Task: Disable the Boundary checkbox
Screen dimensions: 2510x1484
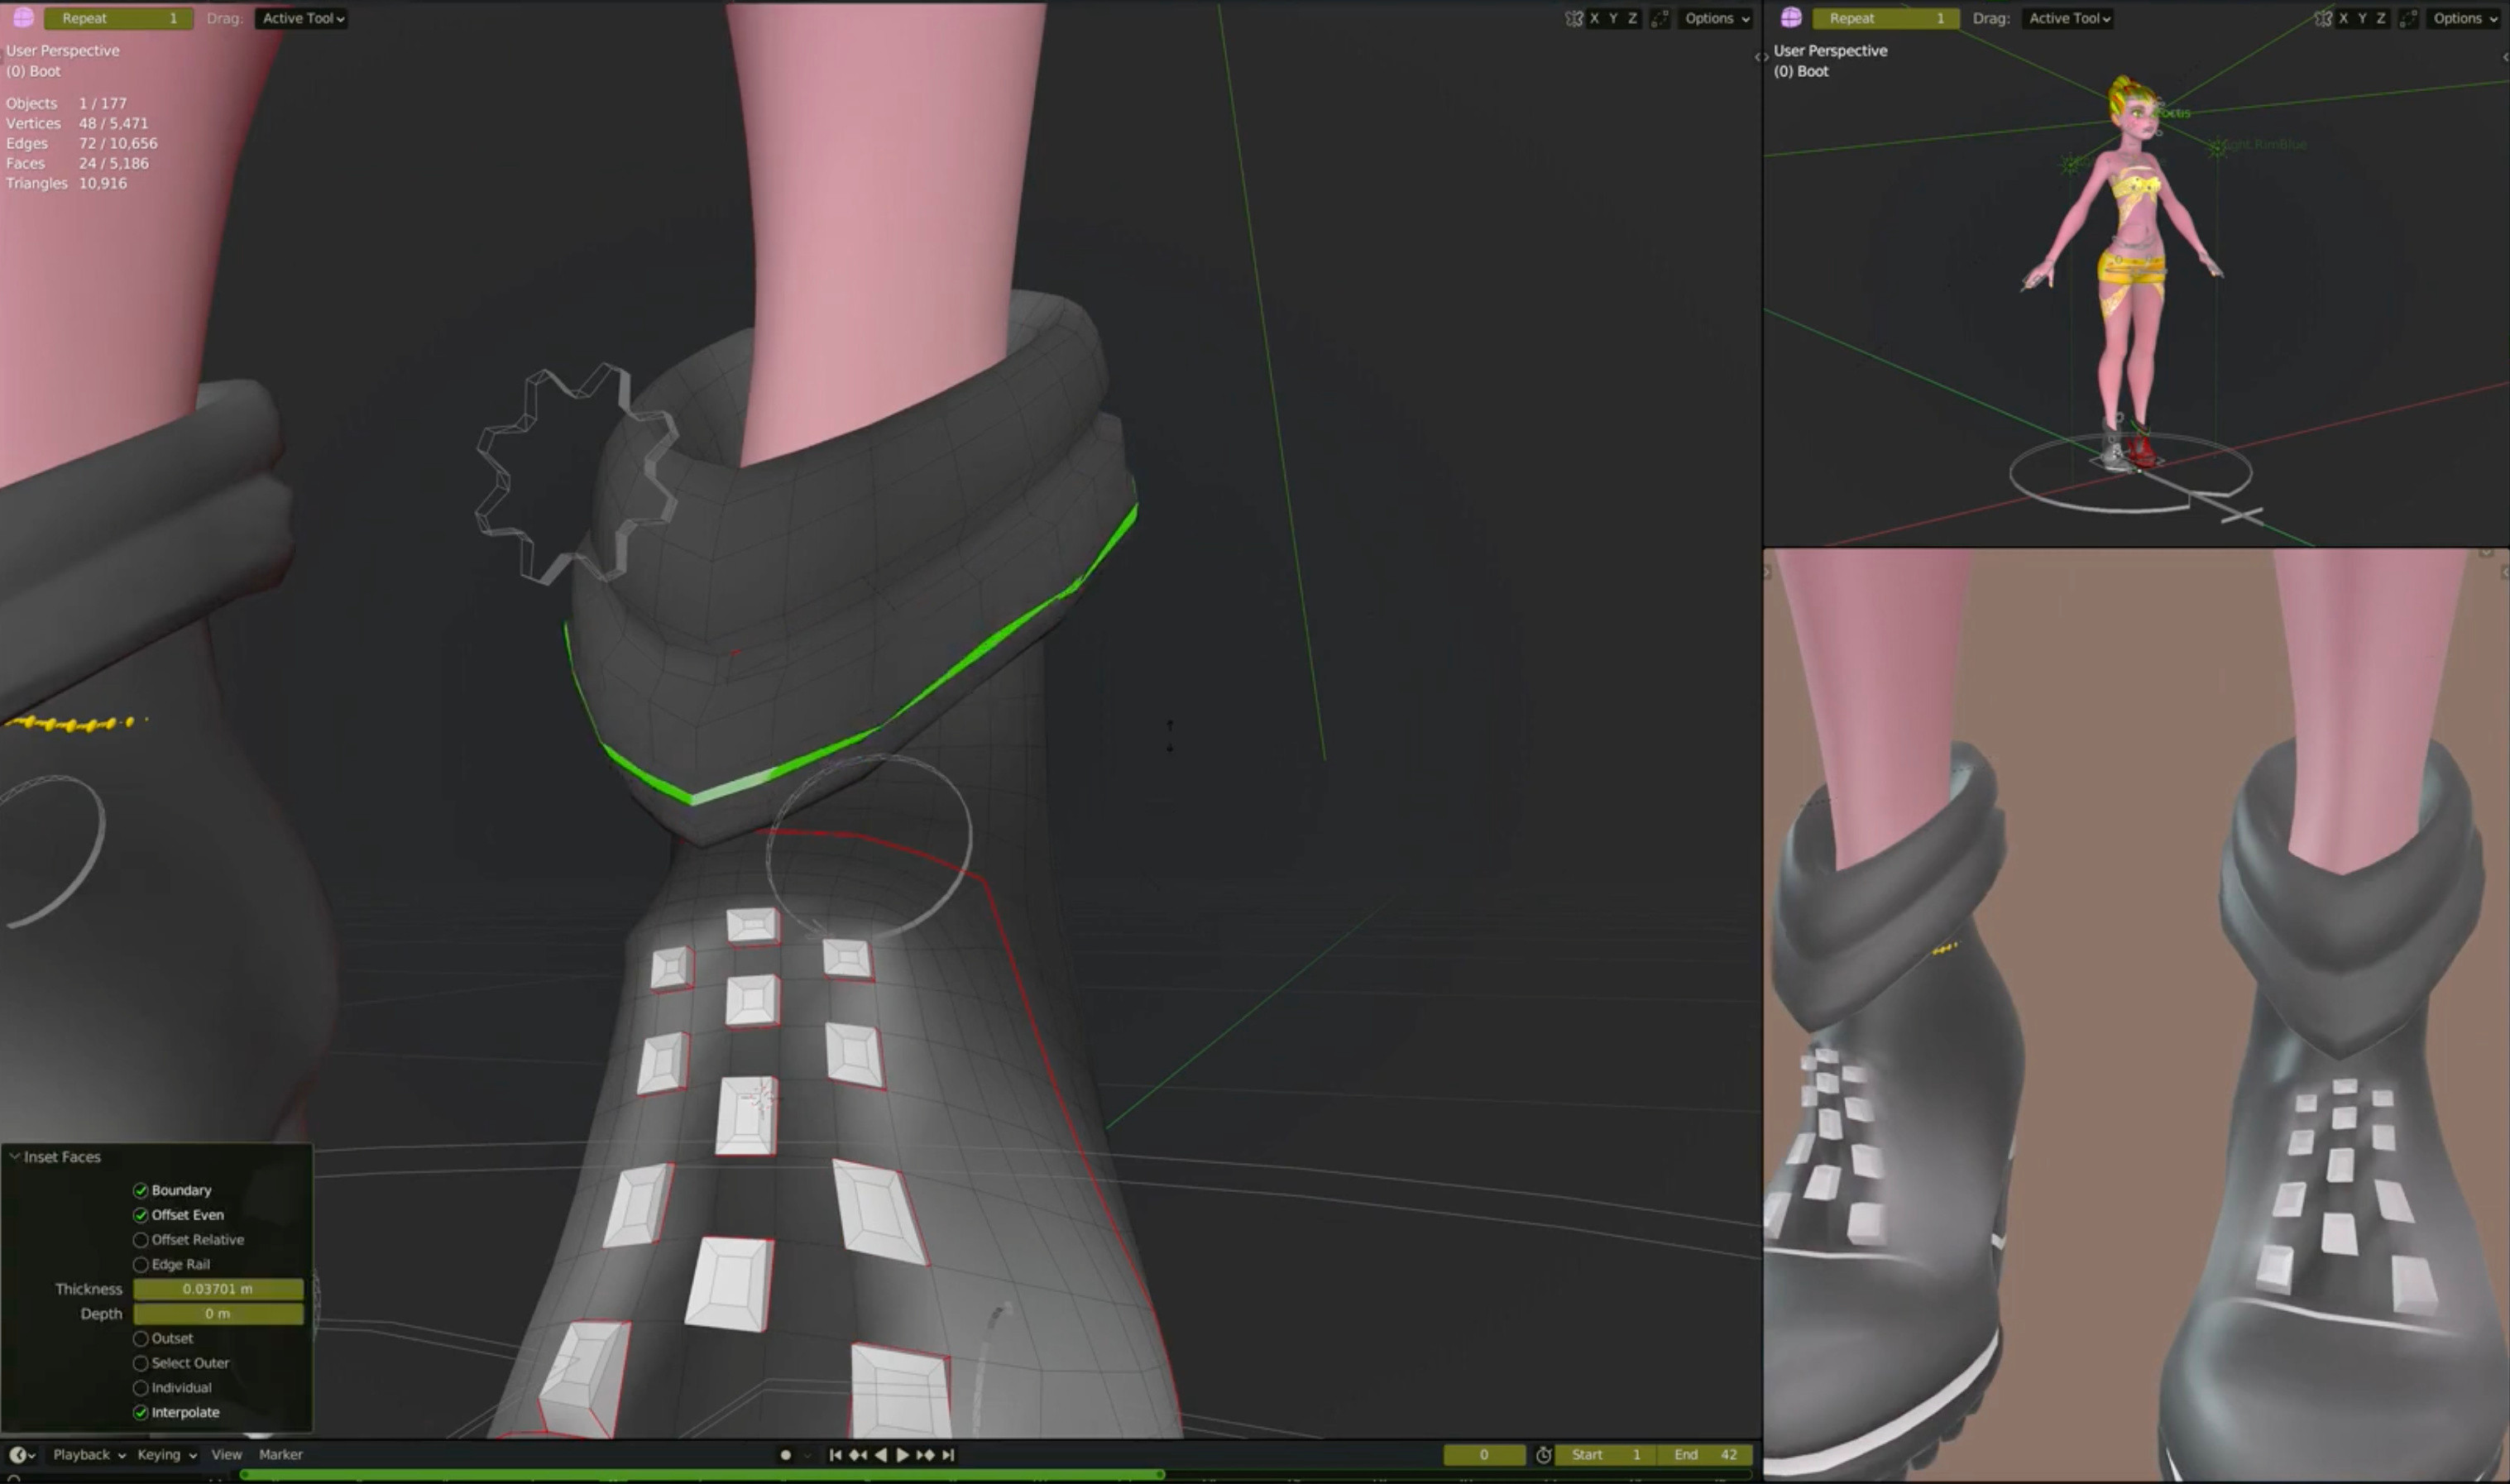Action: coord(141,1190)
